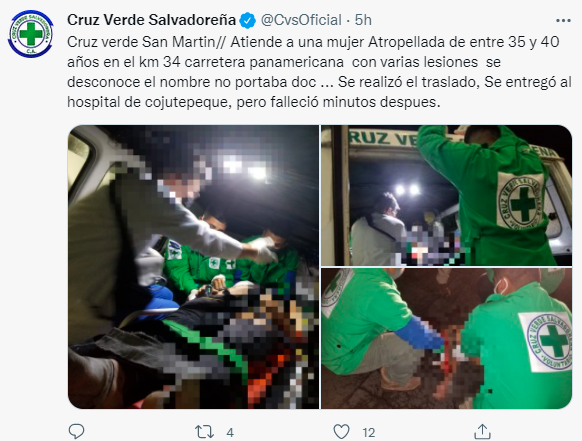Click the blue verified badge

pos(248,20)
